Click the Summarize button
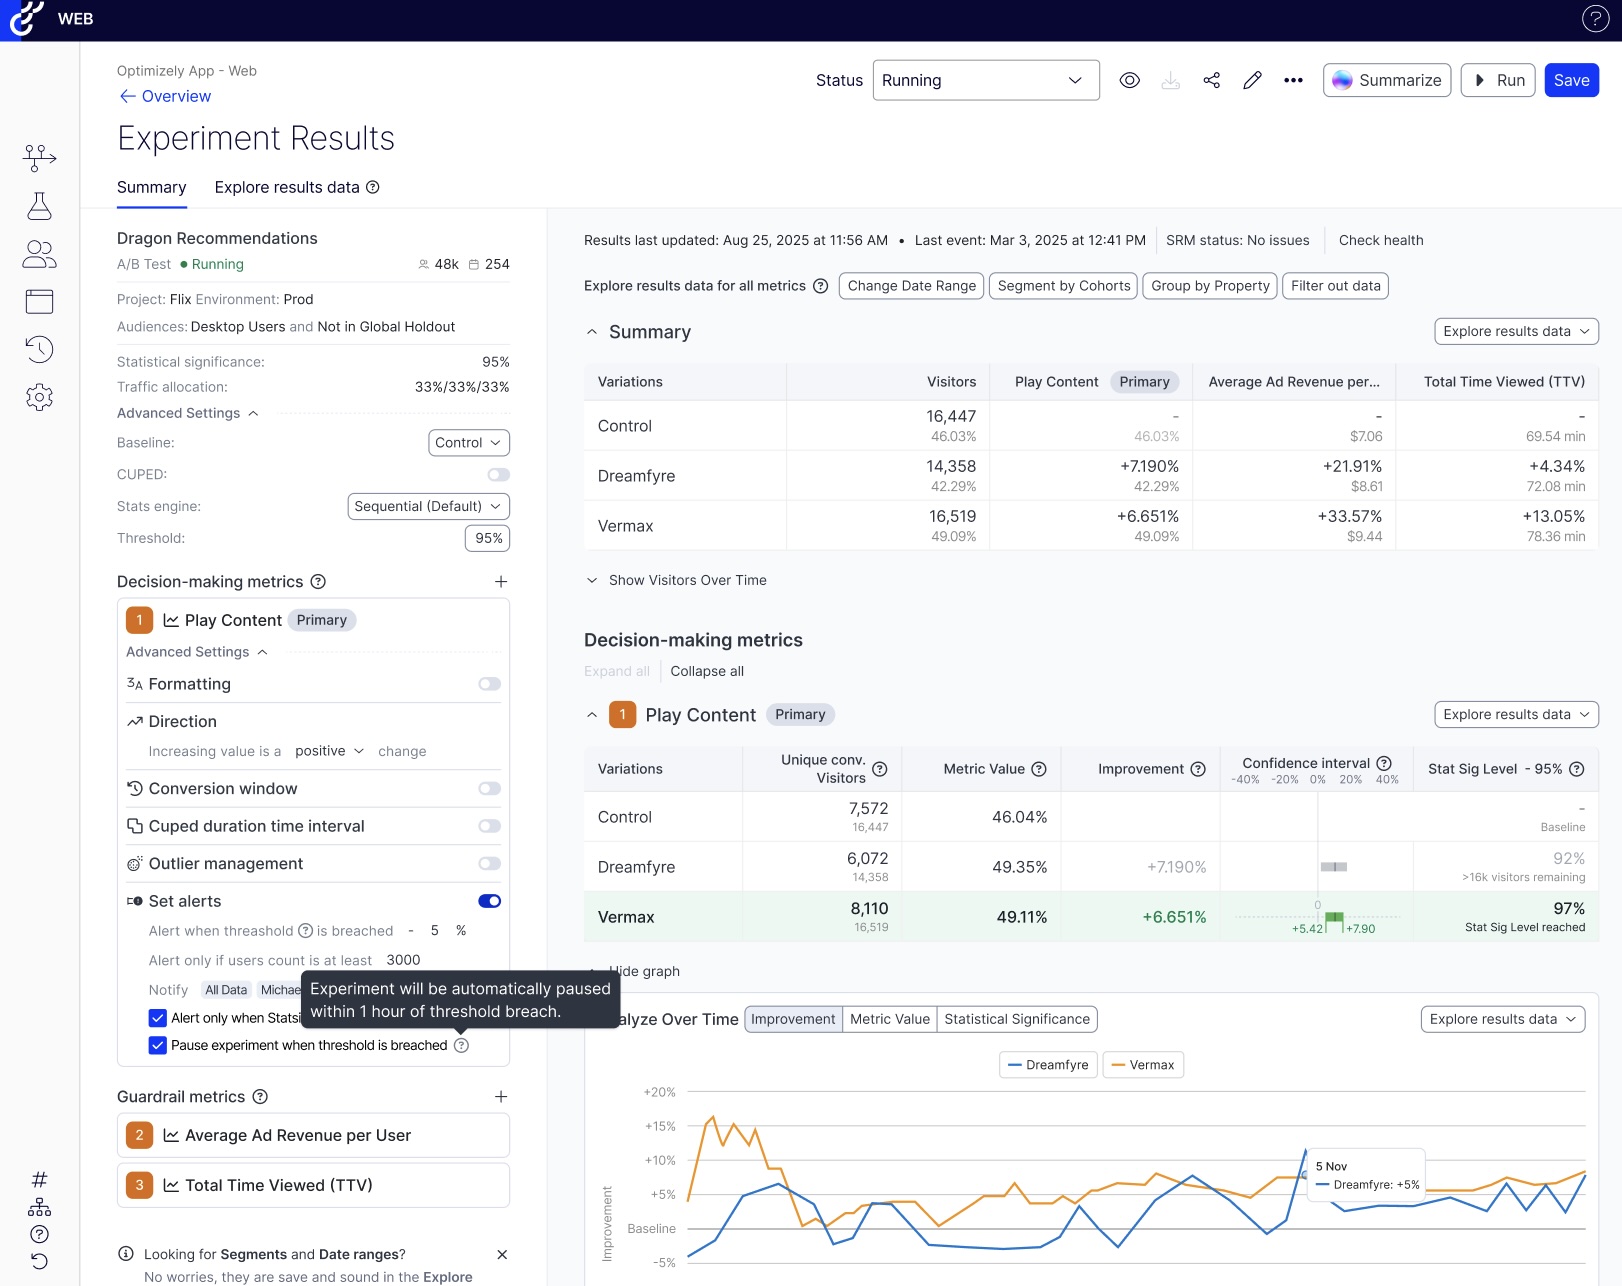 1386,80
